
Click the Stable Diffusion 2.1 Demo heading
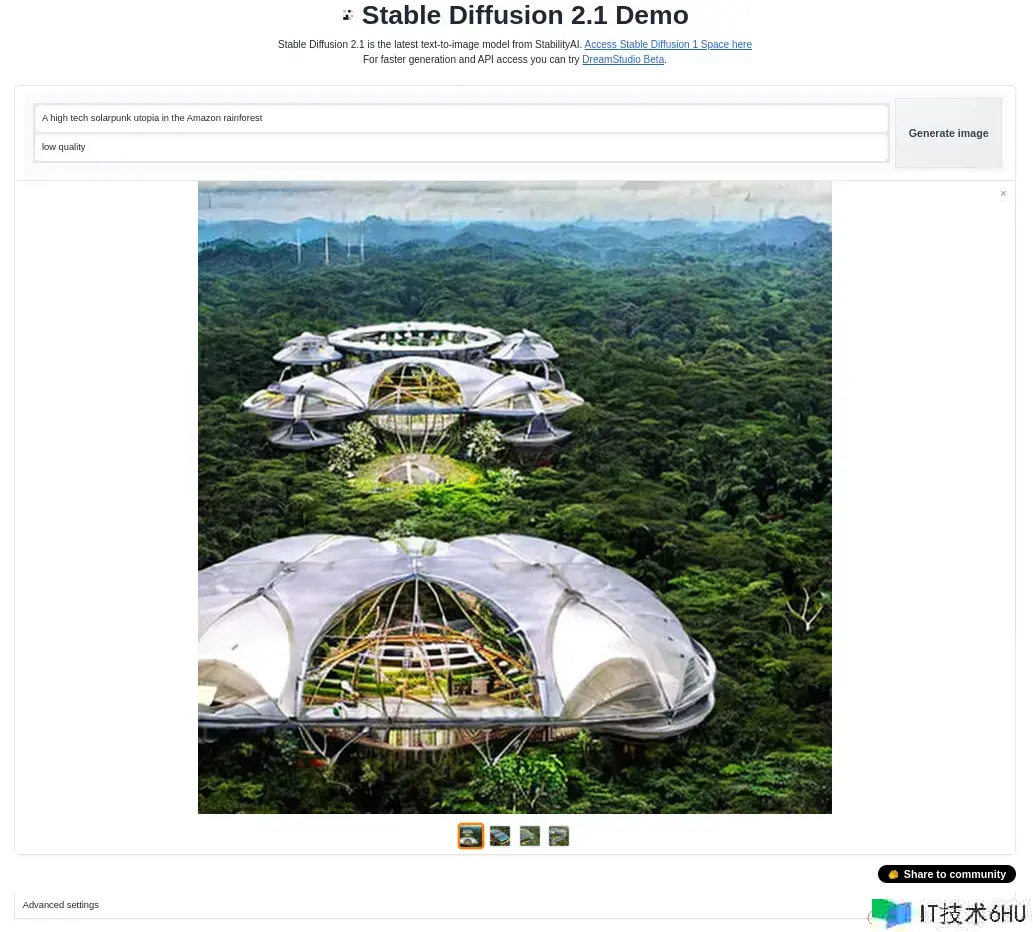(524, 15)
